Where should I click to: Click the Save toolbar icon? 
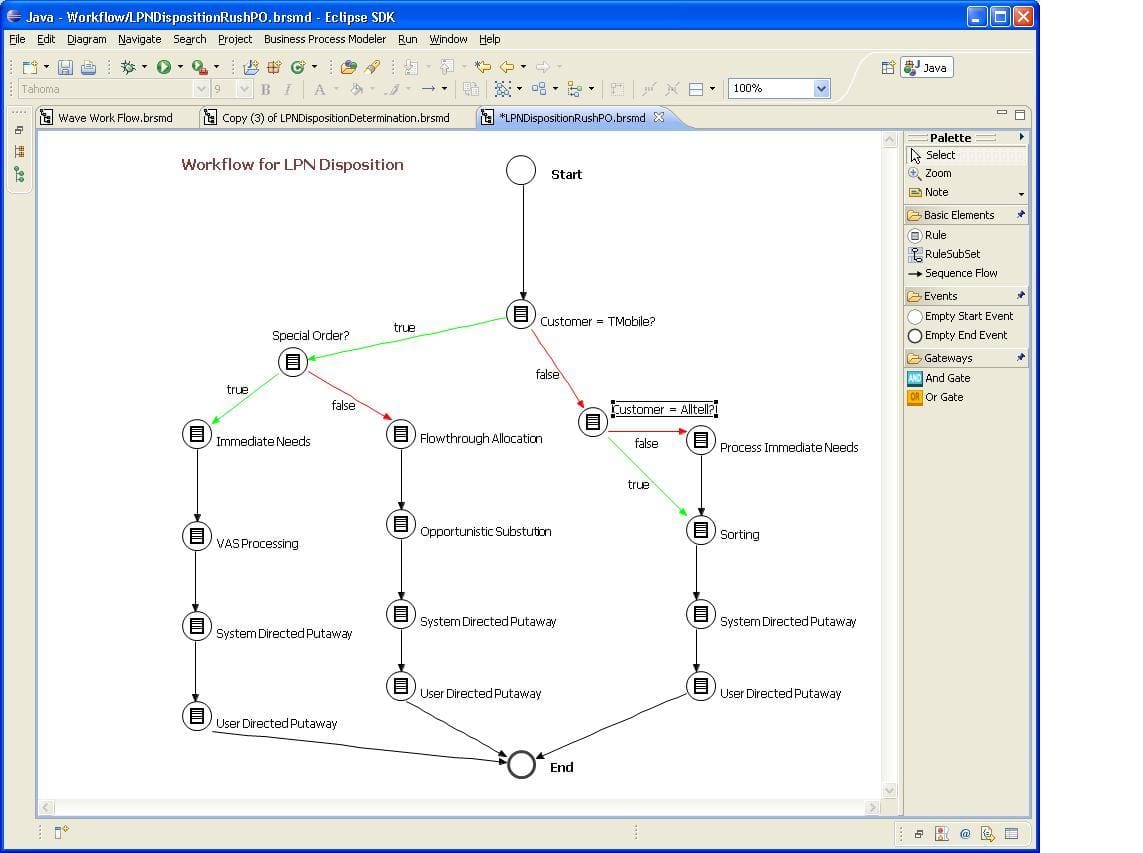[x=65, y=68]
